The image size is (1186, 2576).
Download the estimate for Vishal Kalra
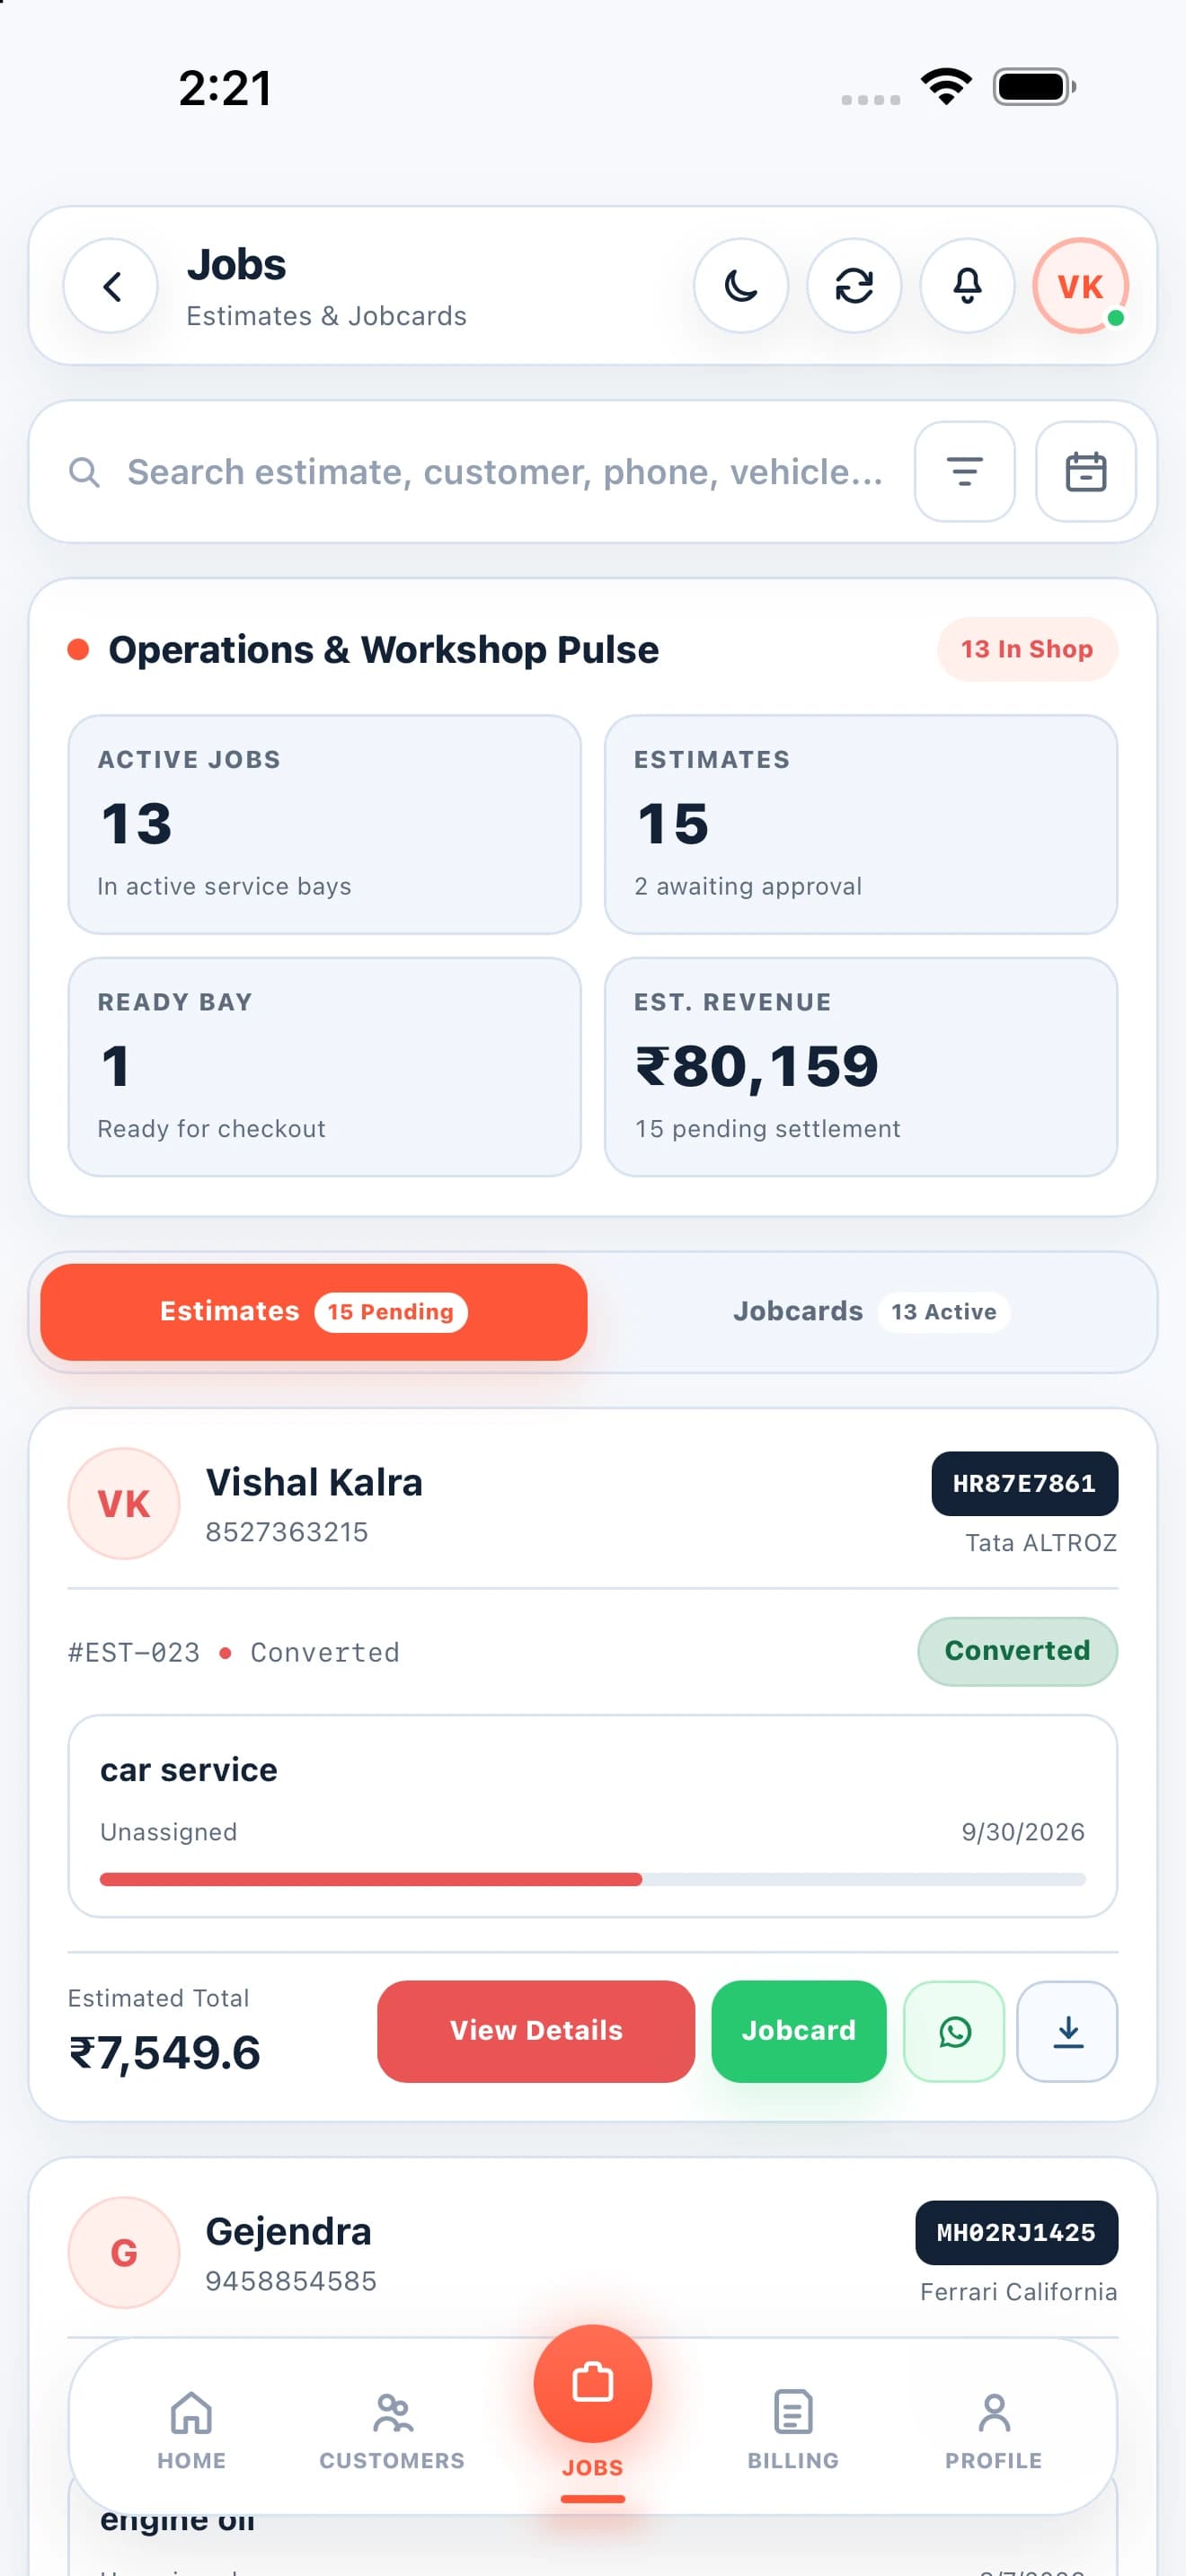pos(1068,2031)
